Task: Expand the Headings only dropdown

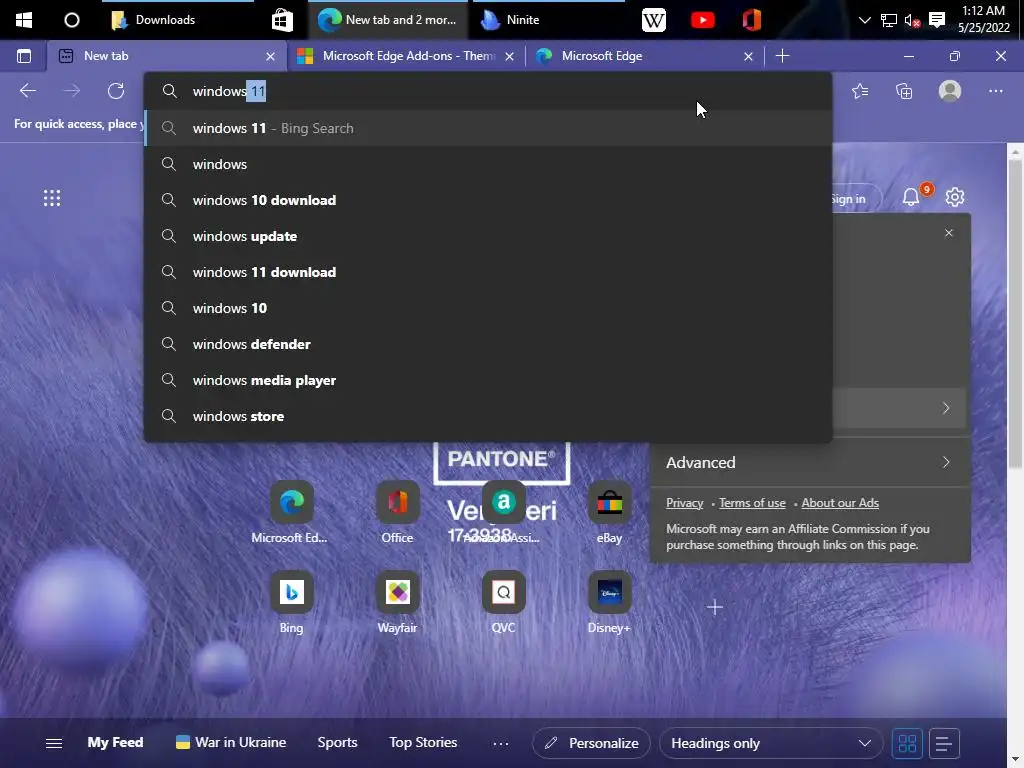Action: (x=771, y=743)
